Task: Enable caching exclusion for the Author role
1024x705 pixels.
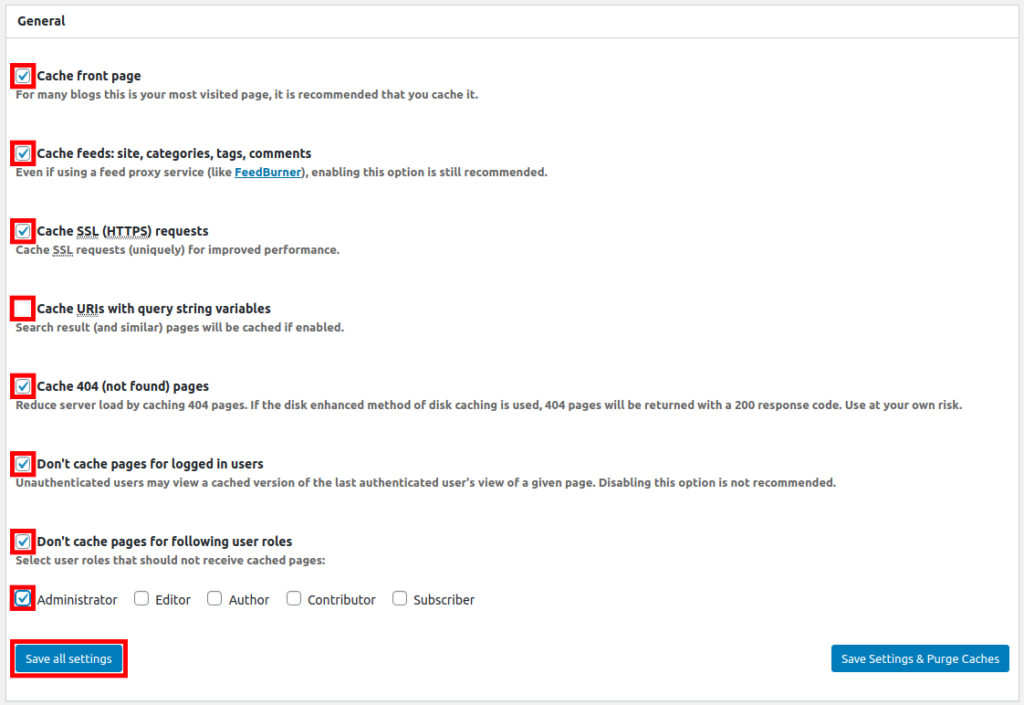Action: click(214, 598)
